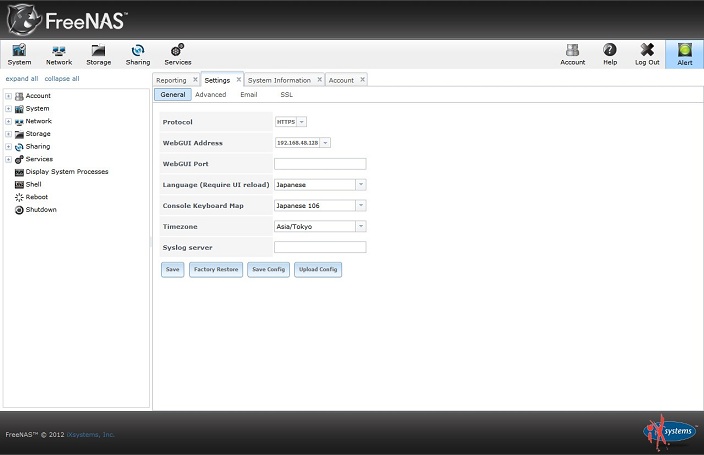Click the Log Out icon
Viewport: 704px width, 455px height.
click(647, 54)
